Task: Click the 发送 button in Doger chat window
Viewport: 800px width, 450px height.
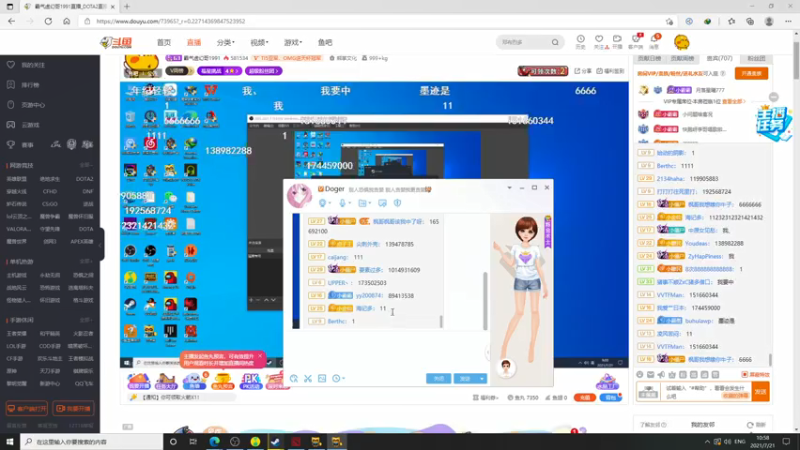Action: [x=465, y=379]
